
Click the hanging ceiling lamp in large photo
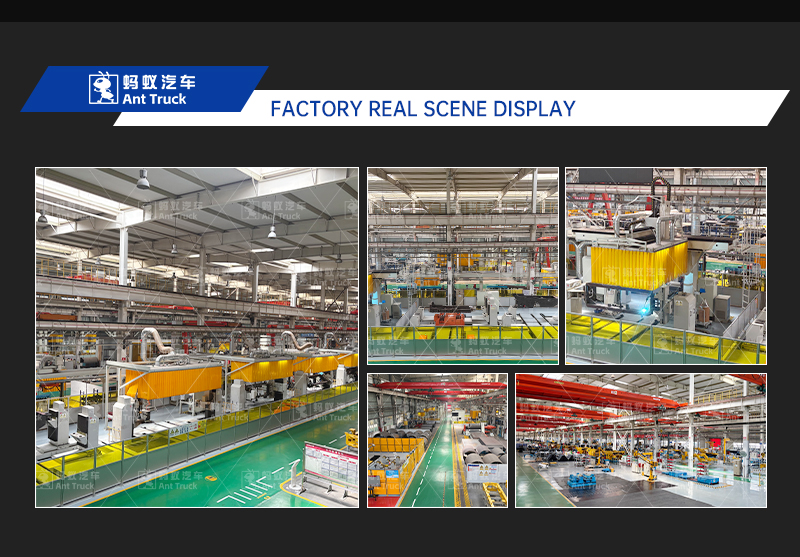click(x=143, y=180)
